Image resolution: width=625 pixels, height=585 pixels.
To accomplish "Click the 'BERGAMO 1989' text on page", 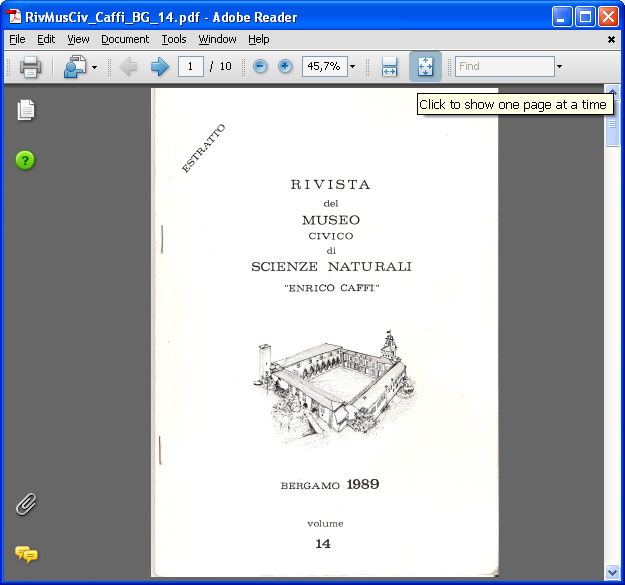I will pyautogui.click(x=330, y=485).
